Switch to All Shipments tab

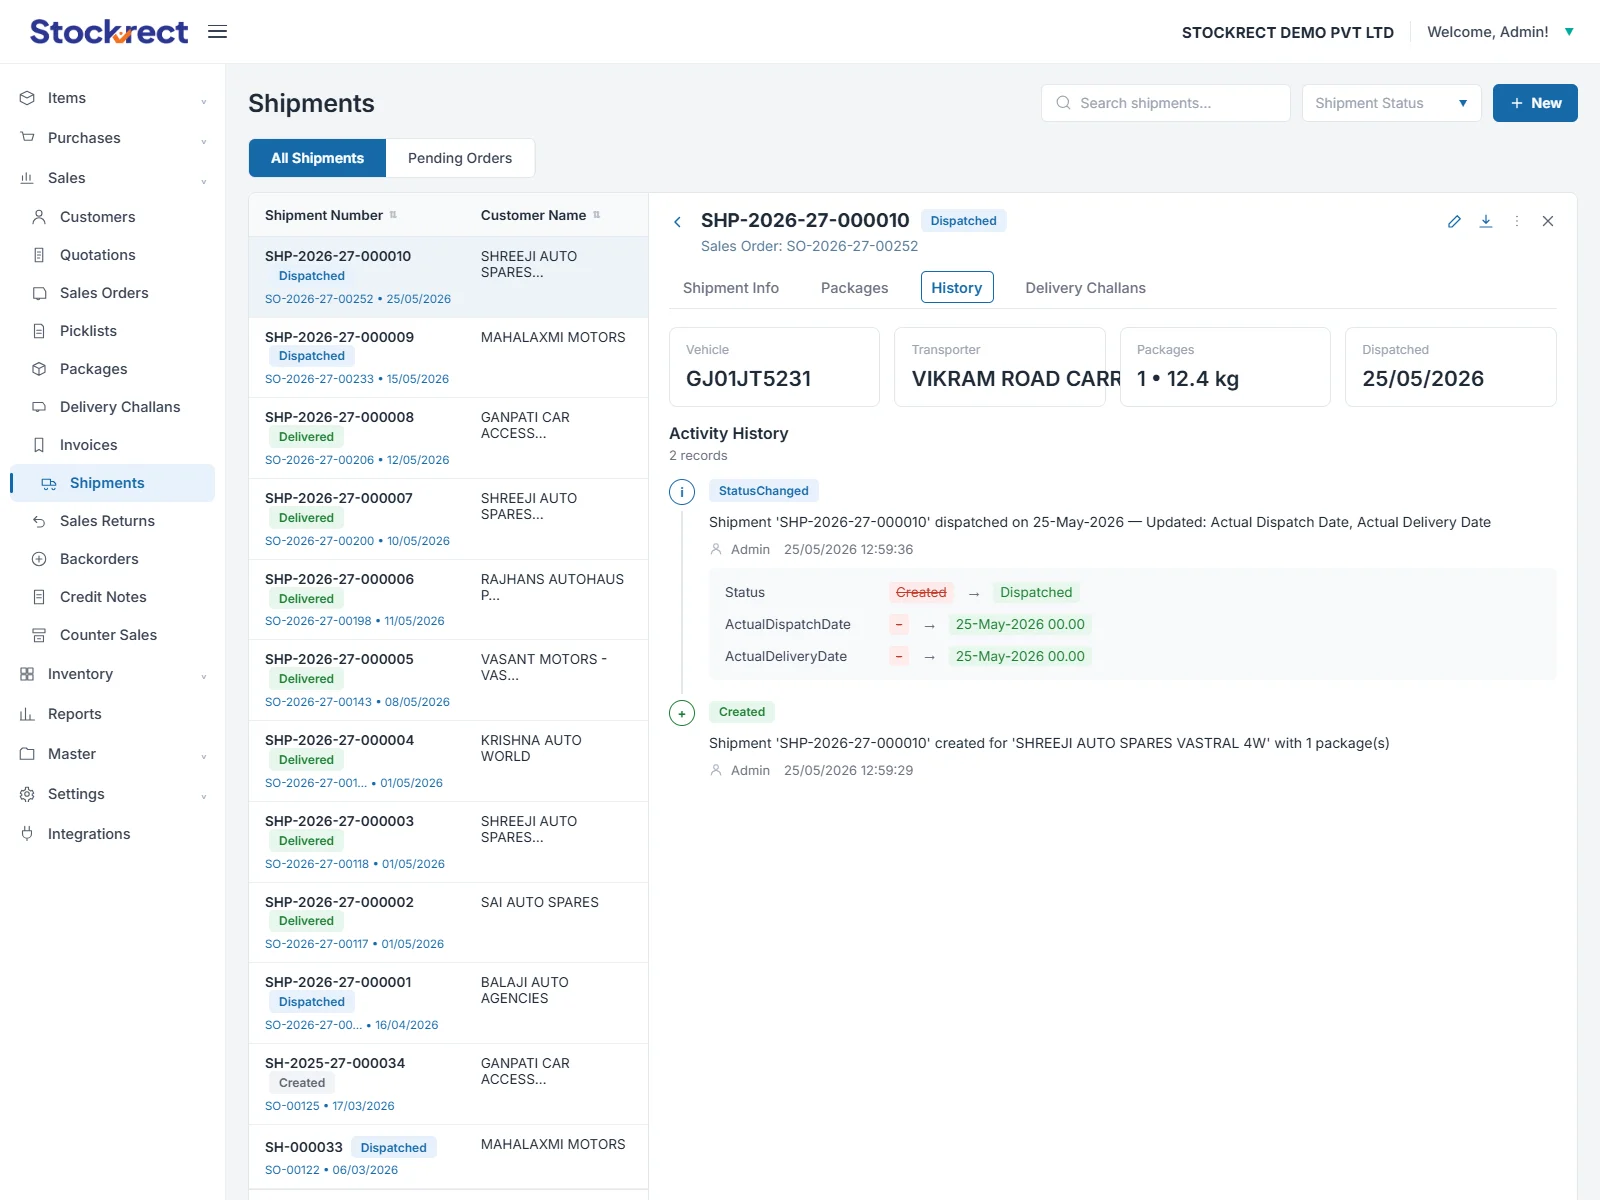coord(317,158)
